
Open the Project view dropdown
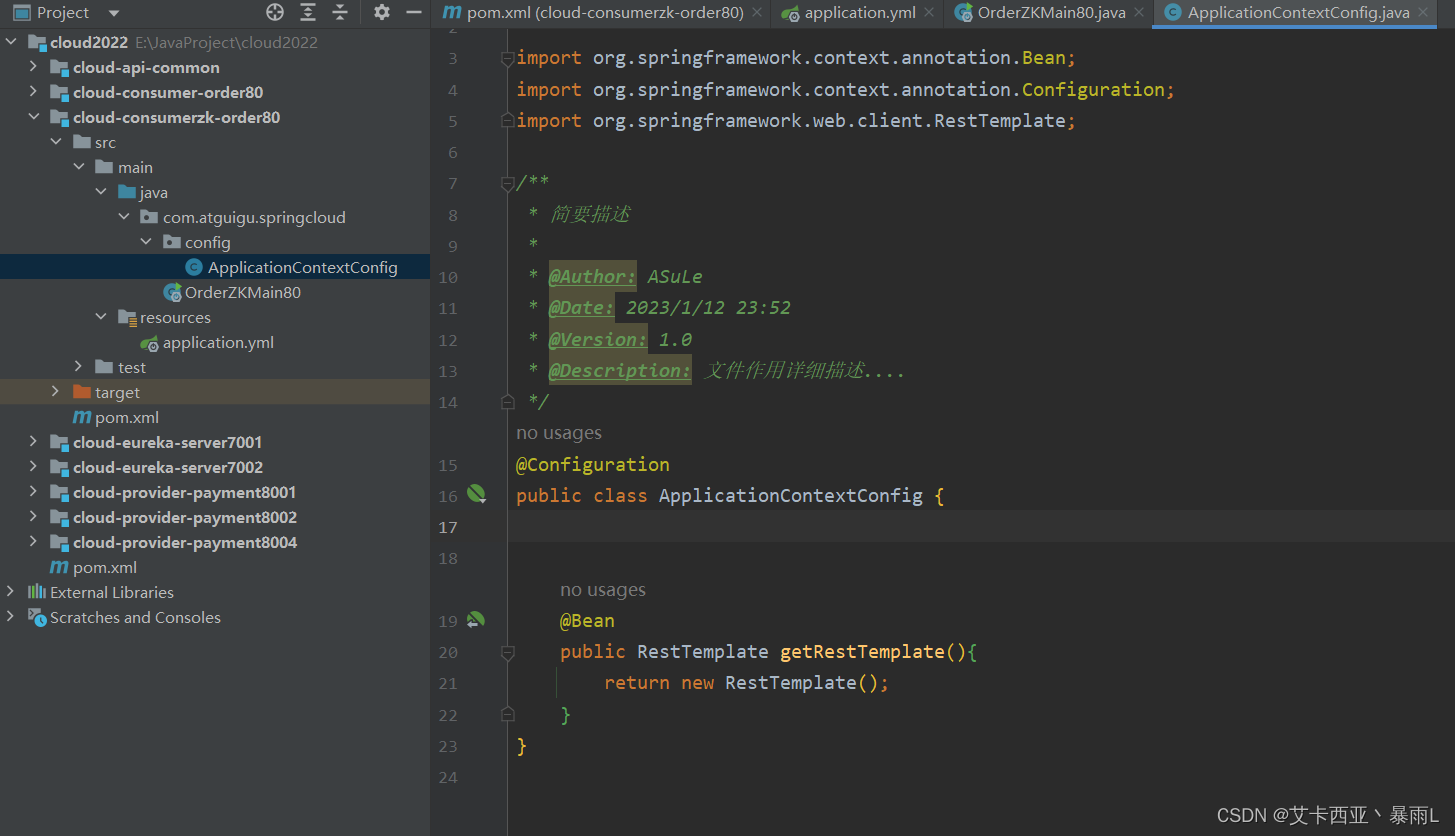(x=113, y=13)
